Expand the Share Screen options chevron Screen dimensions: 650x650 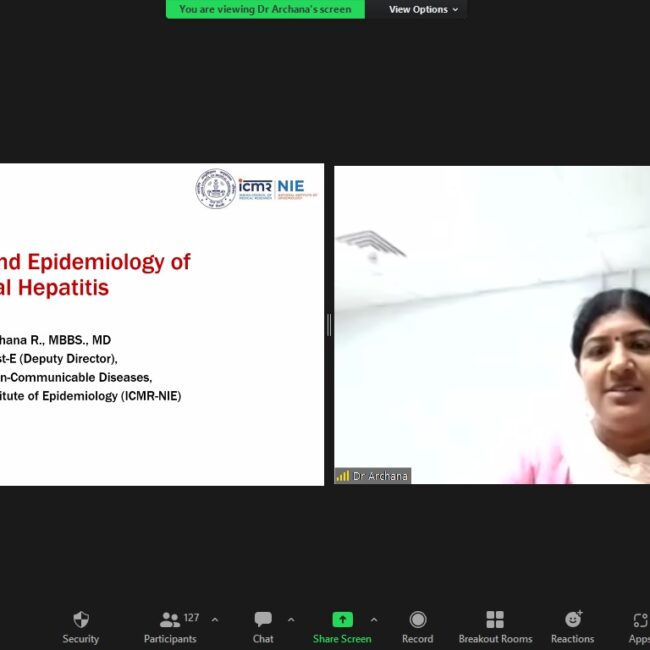coord(374,620)
